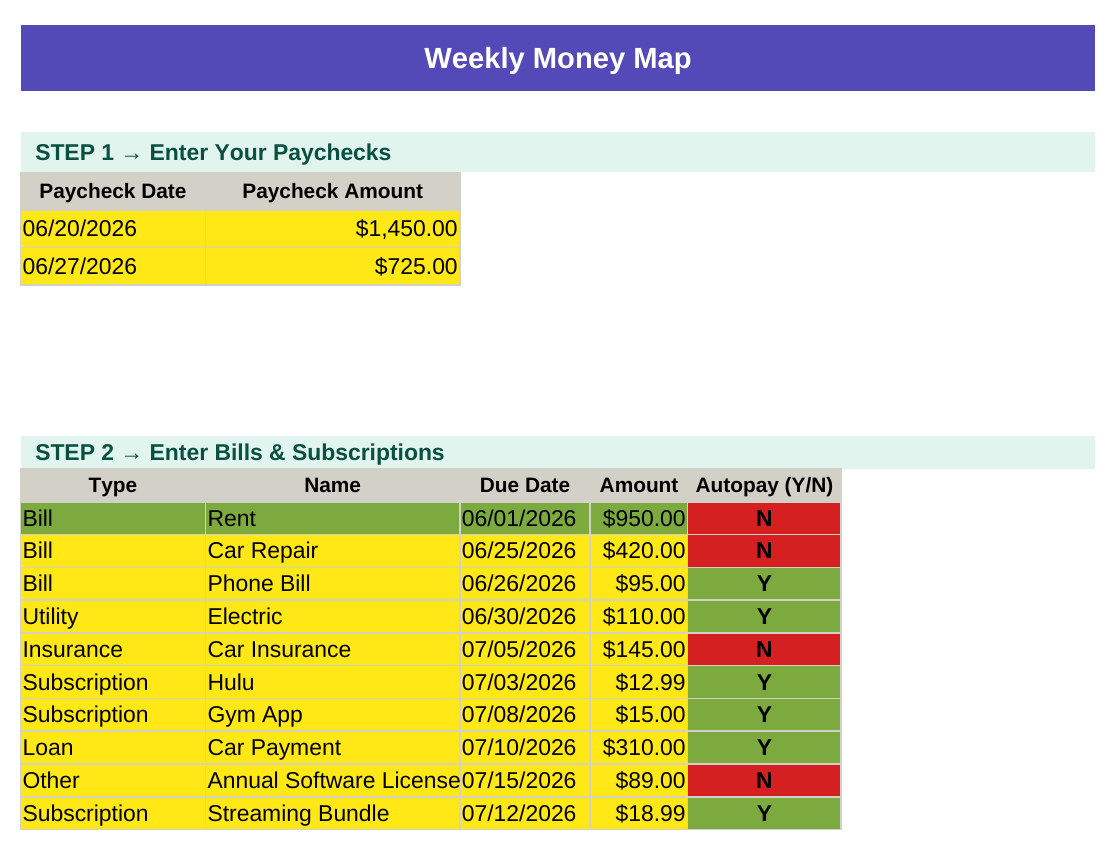The image size is (1120, 856).
Task: Select paycheck amount cell $725.00
Action: [x=333, y=267]
